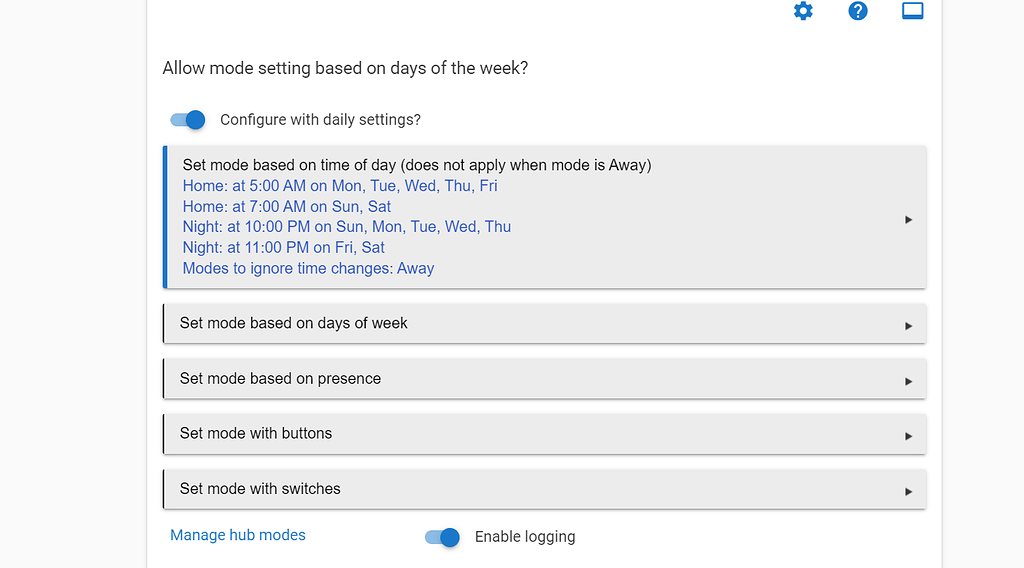Image resolution: width=1024 pixels, height=568 pixels.
Task: Click arrow on buttons row
Action: pyautogui.click(x=908, y=436)
